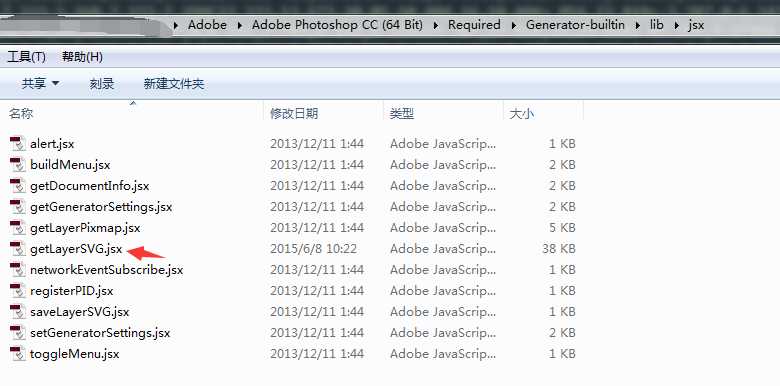Image resolution: width=780 pixels, height=386 pixels.
Task: Sort by the 大小 column header
Action: tap(522, 114)
